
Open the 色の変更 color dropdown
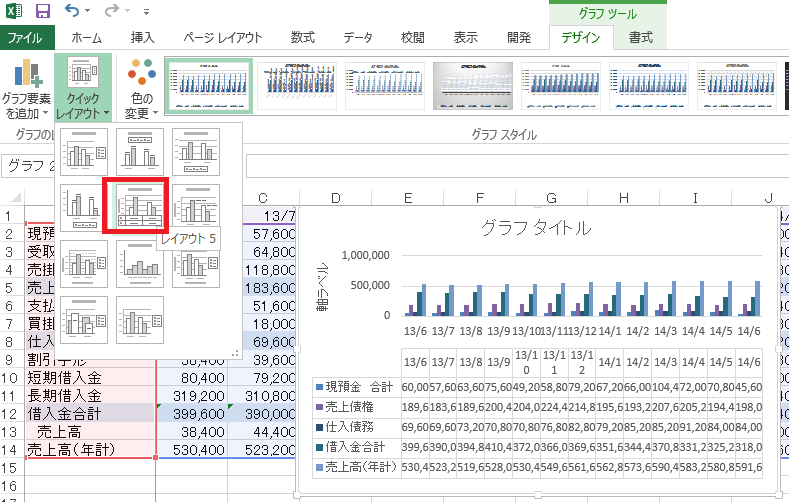141,90
